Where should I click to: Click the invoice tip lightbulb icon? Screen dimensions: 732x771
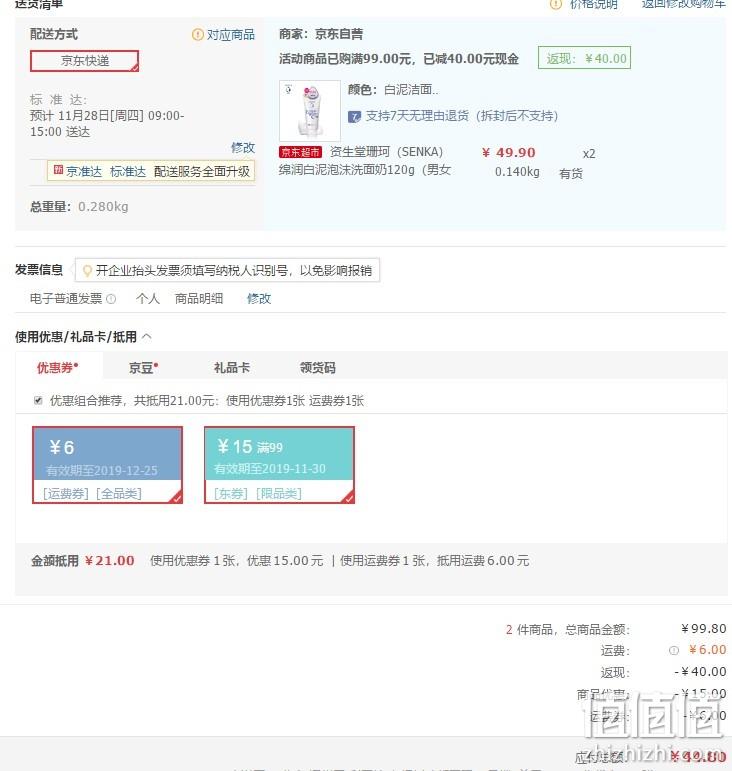pos(87,270)
